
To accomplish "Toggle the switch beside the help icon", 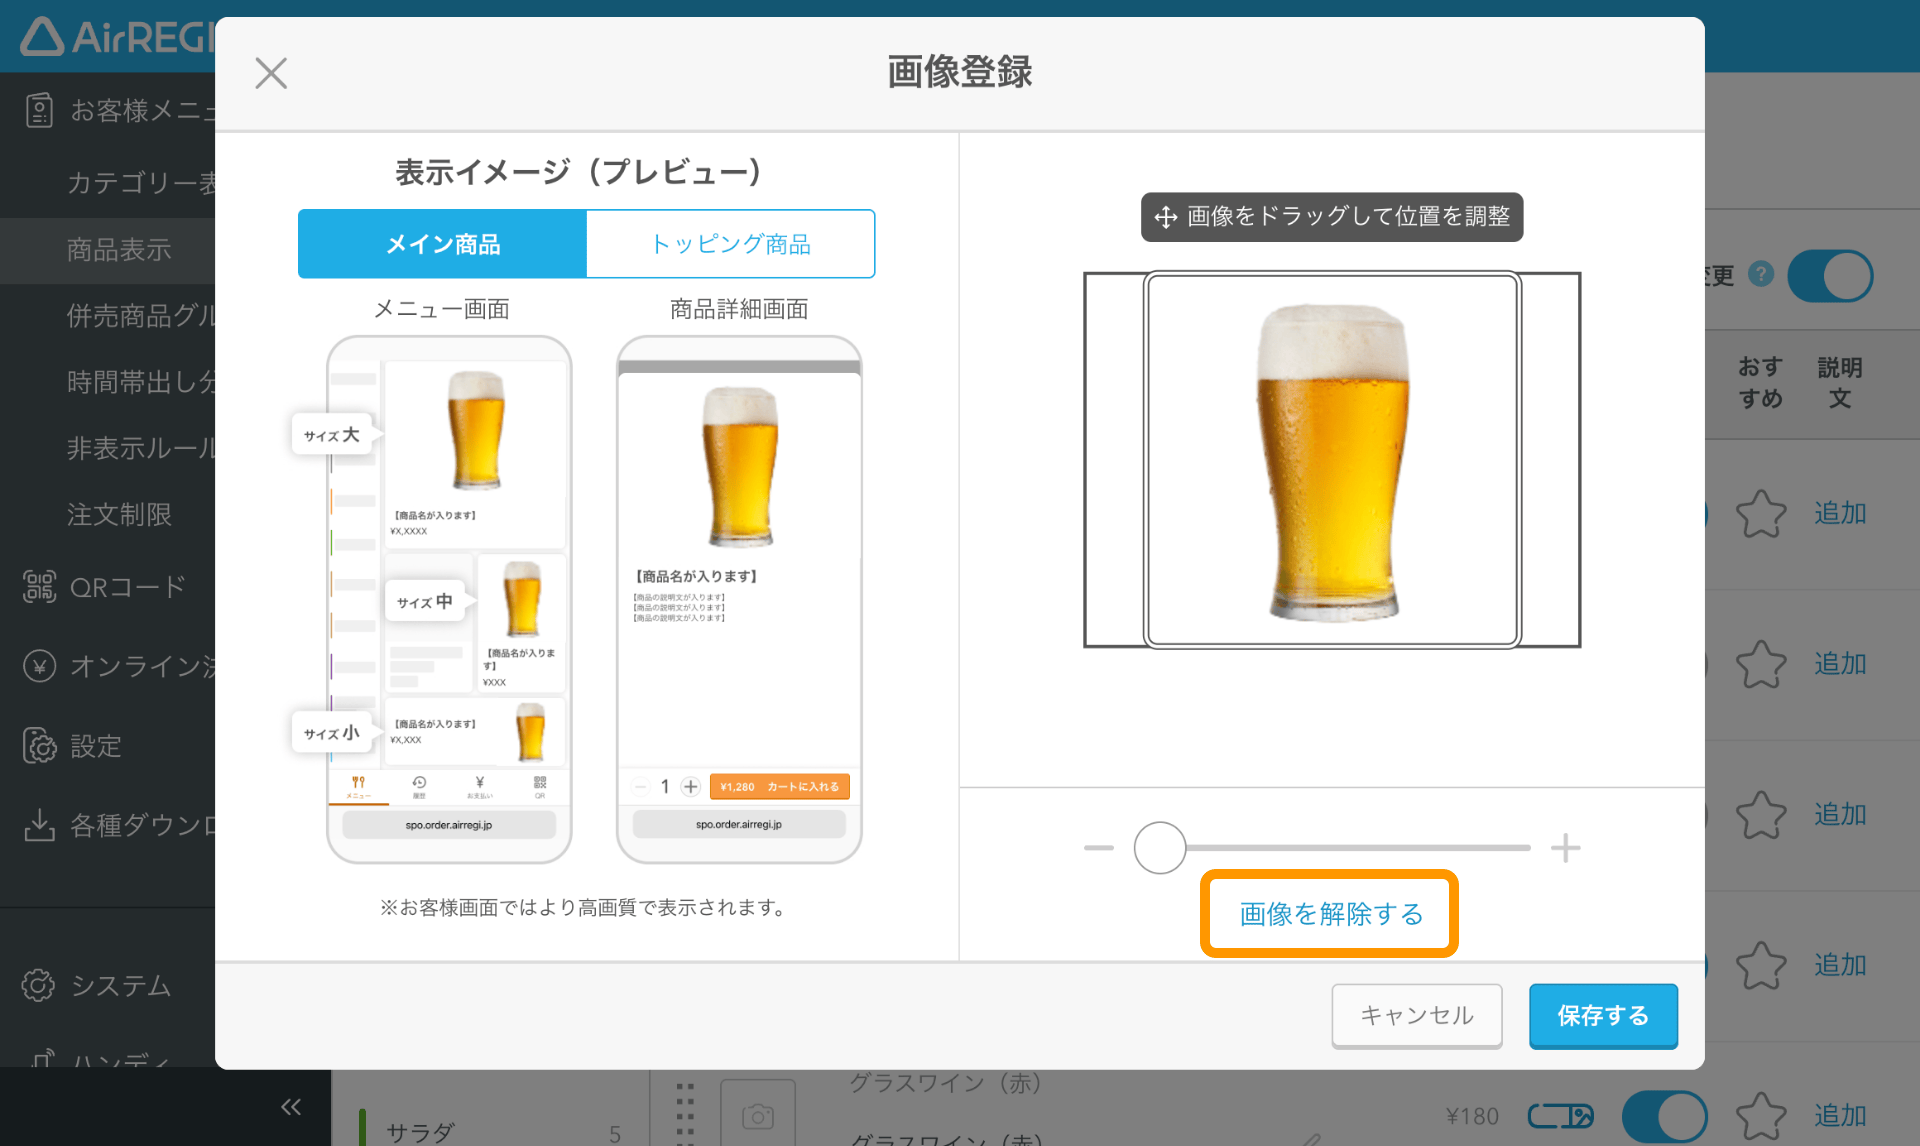I will point(1830,276).
